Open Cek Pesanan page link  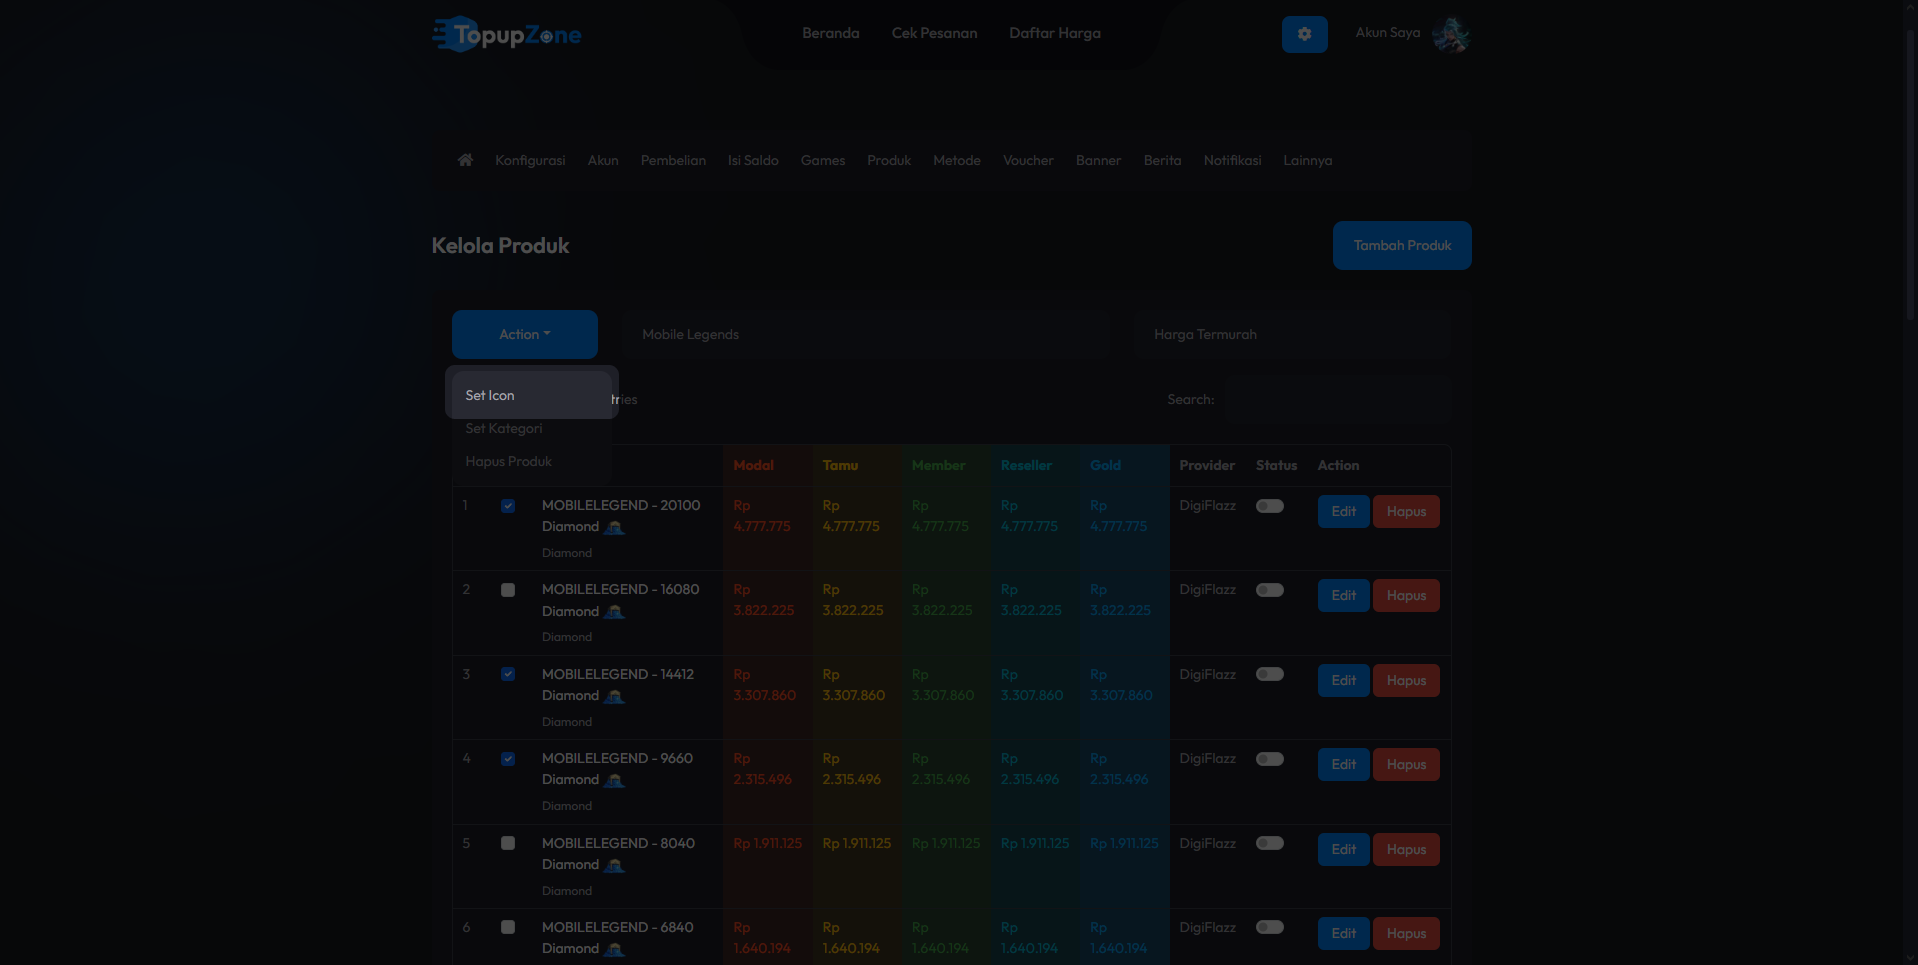935,33
